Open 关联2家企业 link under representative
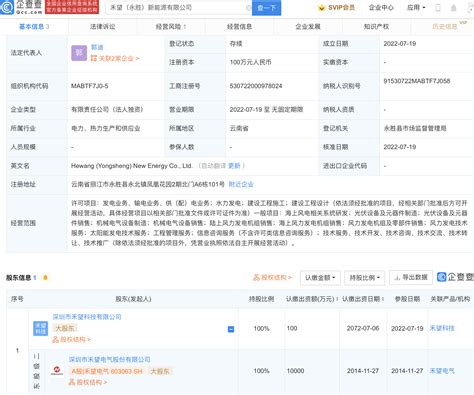The width and height of the screenshot is (474, 395). pos(115,58)
